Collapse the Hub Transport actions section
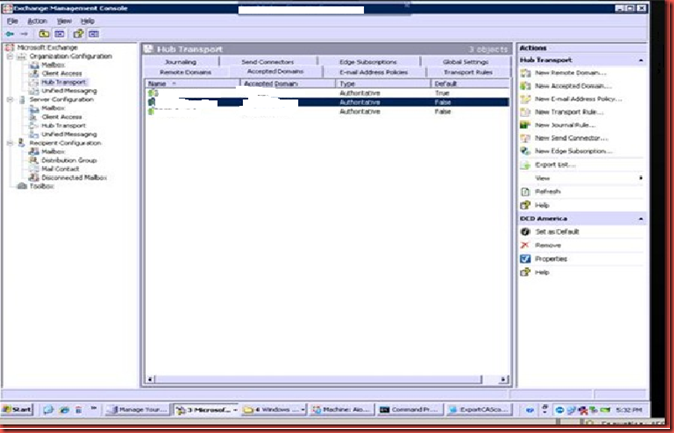This screenshot has width=674, height=433. click(640, 60)
